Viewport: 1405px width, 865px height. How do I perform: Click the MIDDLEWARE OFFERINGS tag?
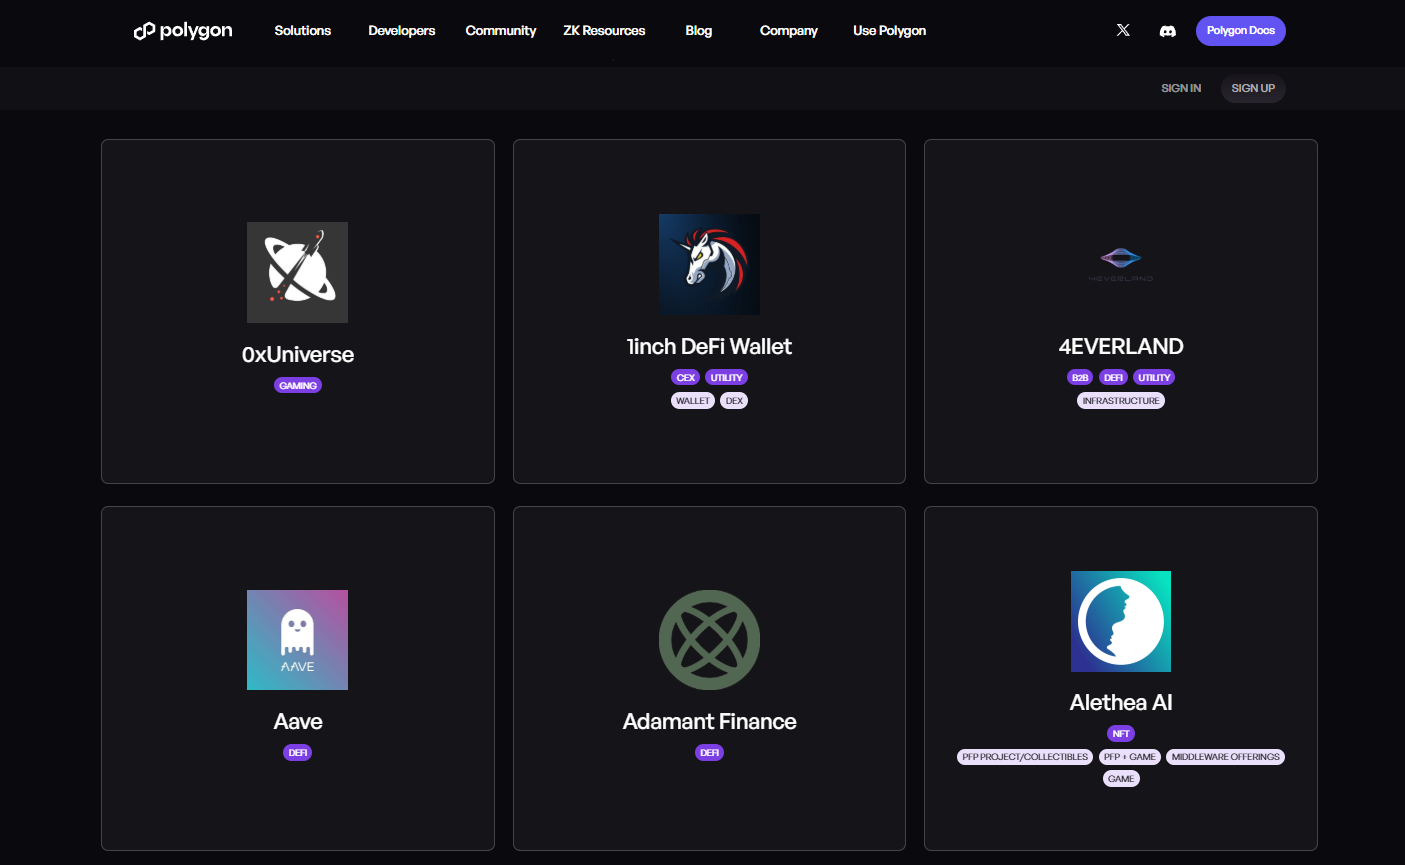(1226, 757)
